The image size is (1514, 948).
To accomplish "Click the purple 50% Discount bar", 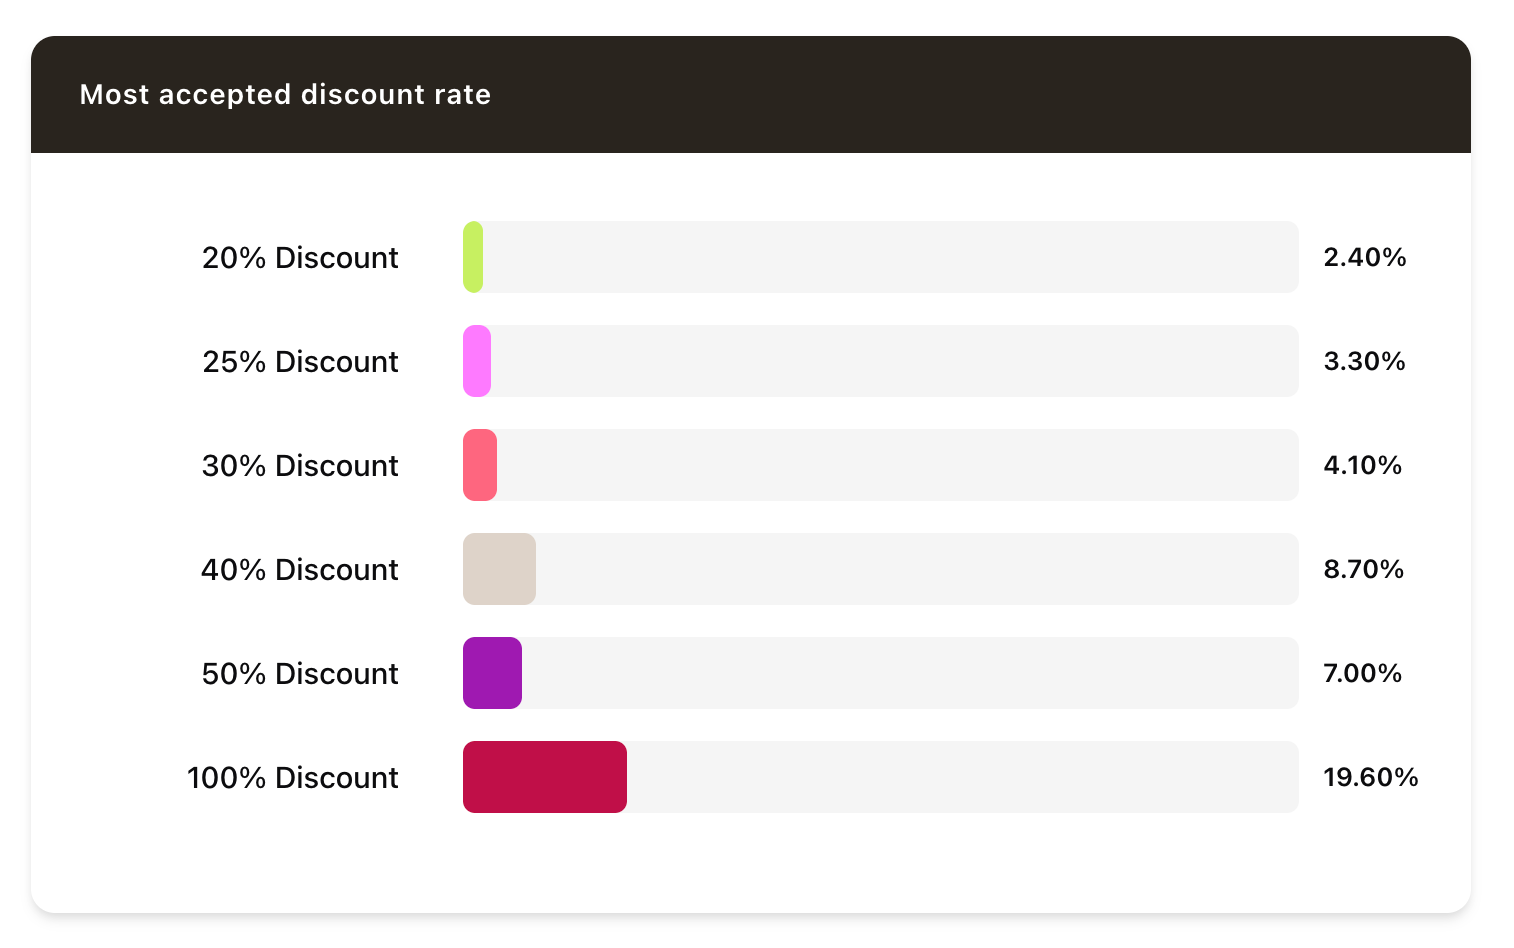I will pos(492,673).
